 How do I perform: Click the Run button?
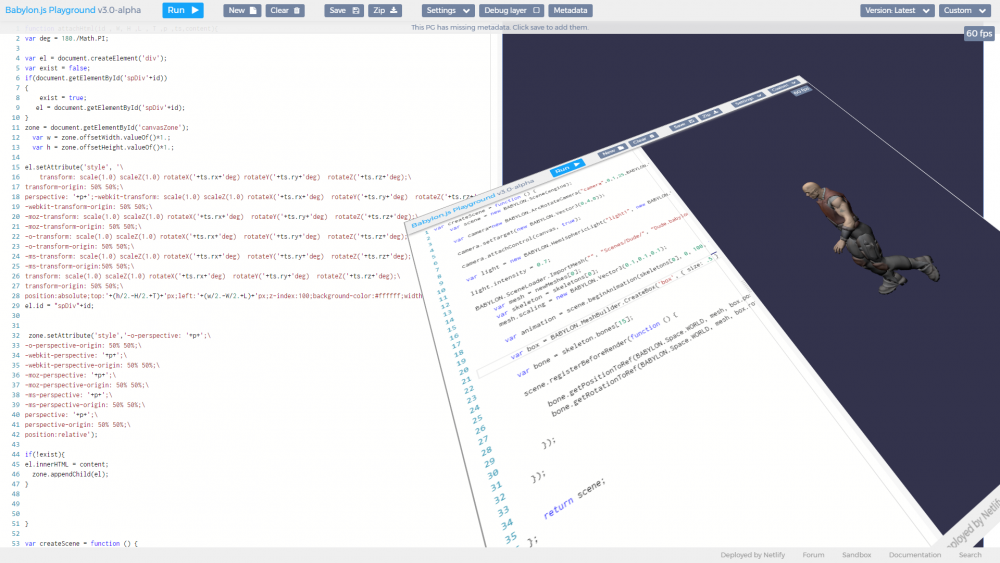coord(182,10)
